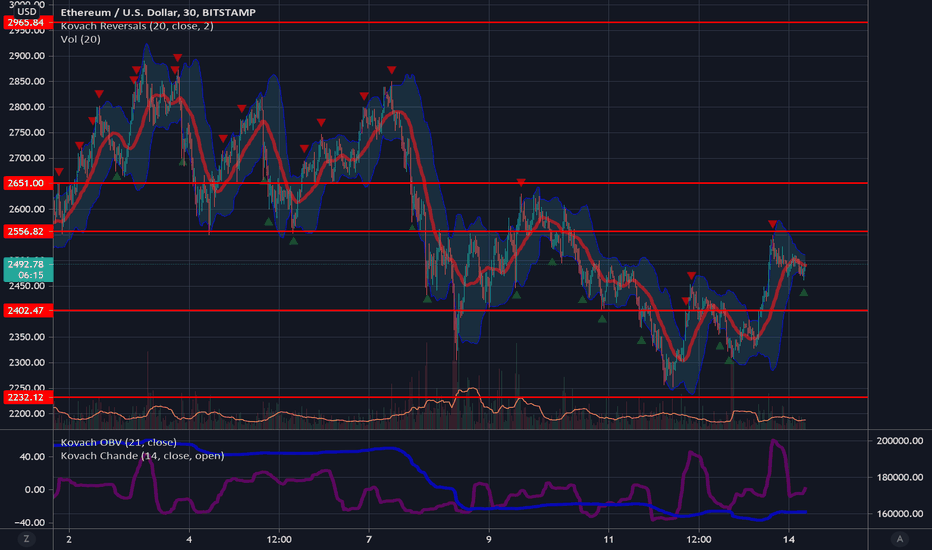Select the 2965.84 price line label

coord(27,23)
